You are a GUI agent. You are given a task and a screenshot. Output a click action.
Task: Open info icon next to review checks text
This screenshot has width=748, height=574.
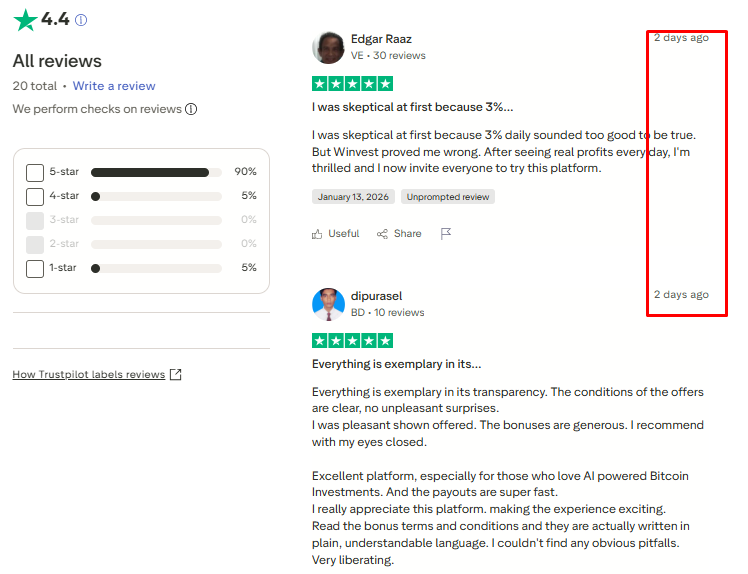tap(191, 109)
